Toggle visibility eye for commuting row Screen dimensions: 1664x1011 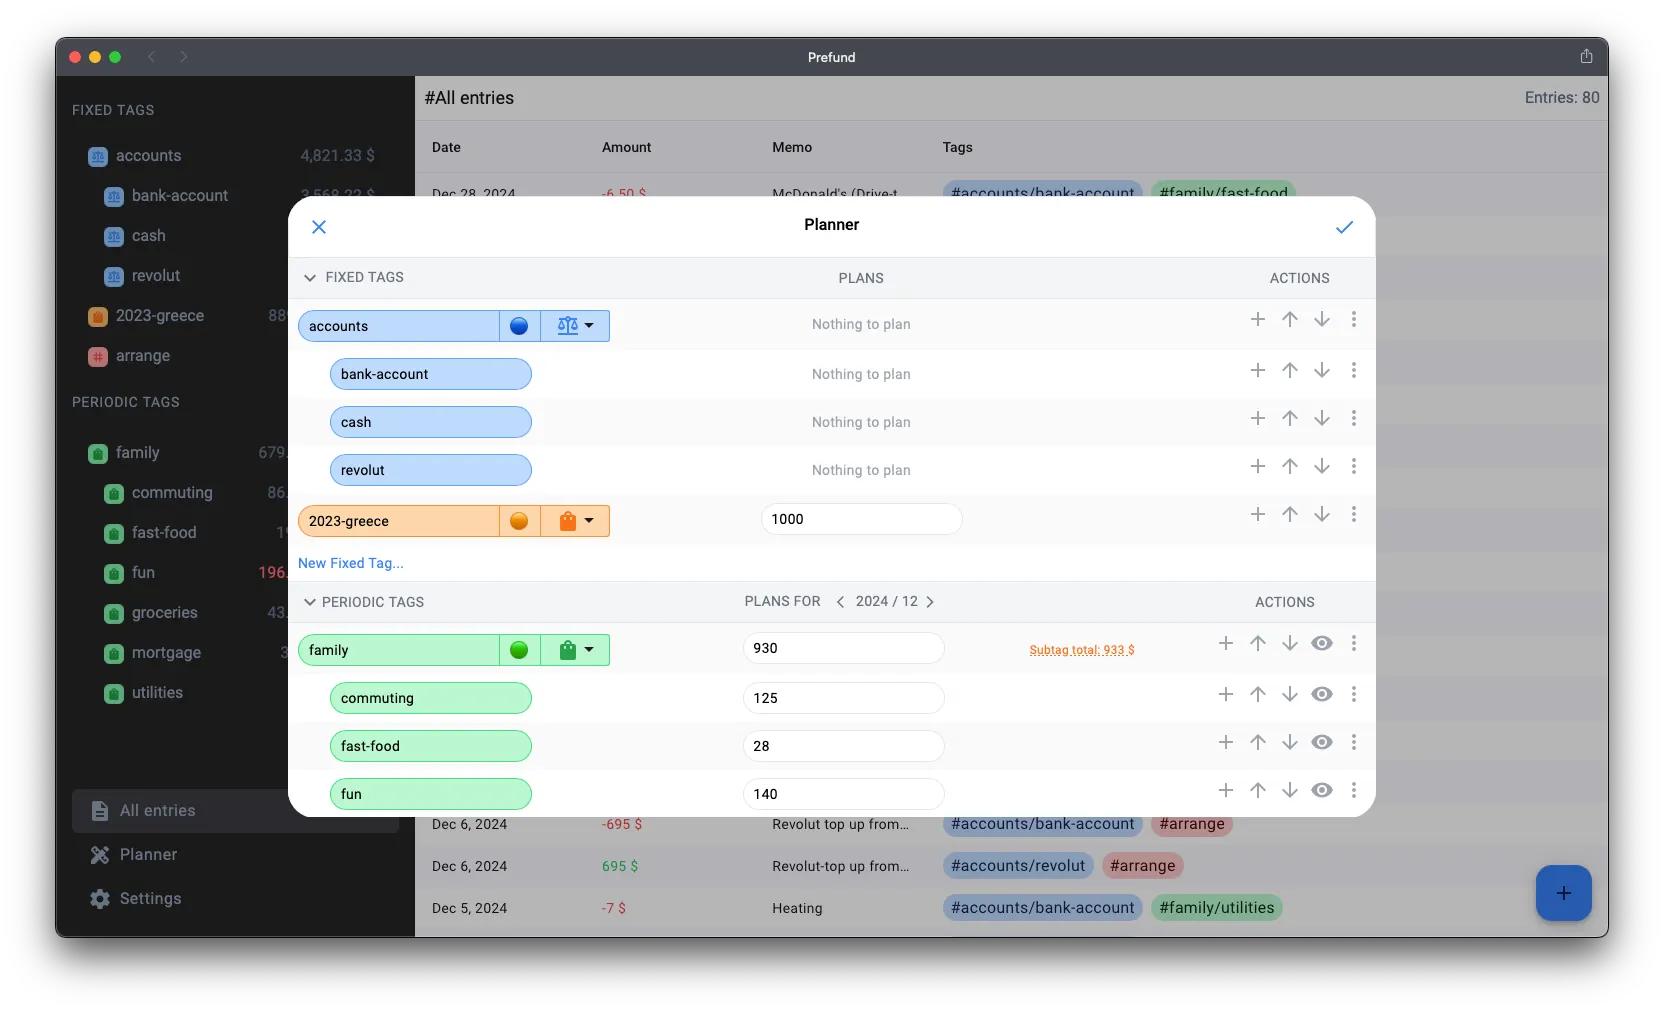[1322, 694]
